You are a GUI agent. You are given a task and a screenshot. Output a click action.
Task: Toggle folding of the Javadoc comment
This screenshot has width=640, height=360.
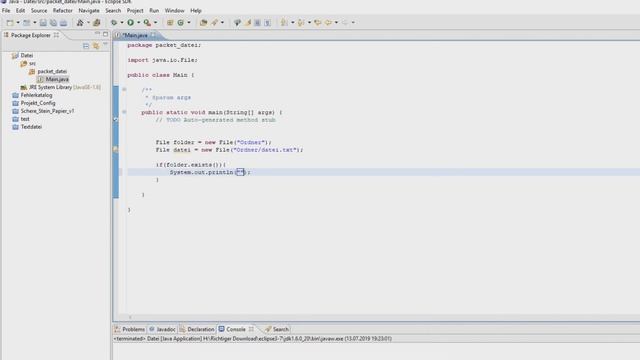click(x=124, y=89)
